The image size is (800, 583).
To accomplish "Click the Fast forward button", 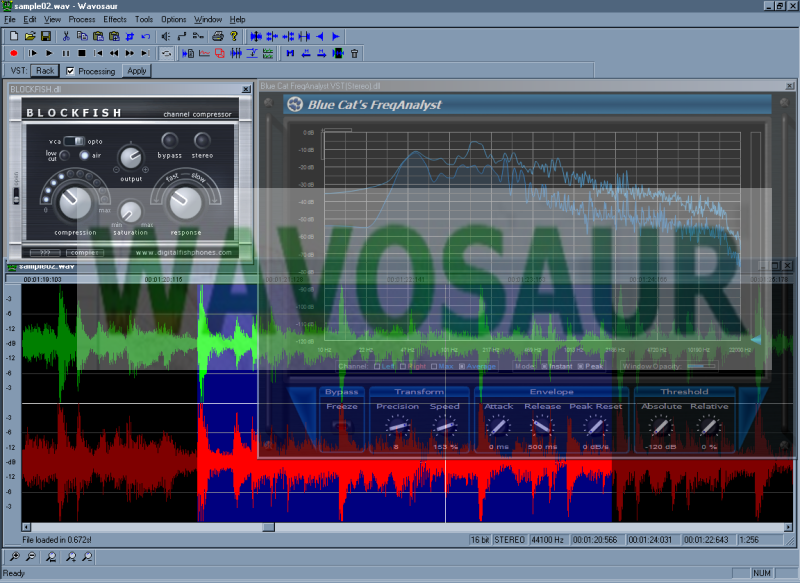I will point(130,53).
